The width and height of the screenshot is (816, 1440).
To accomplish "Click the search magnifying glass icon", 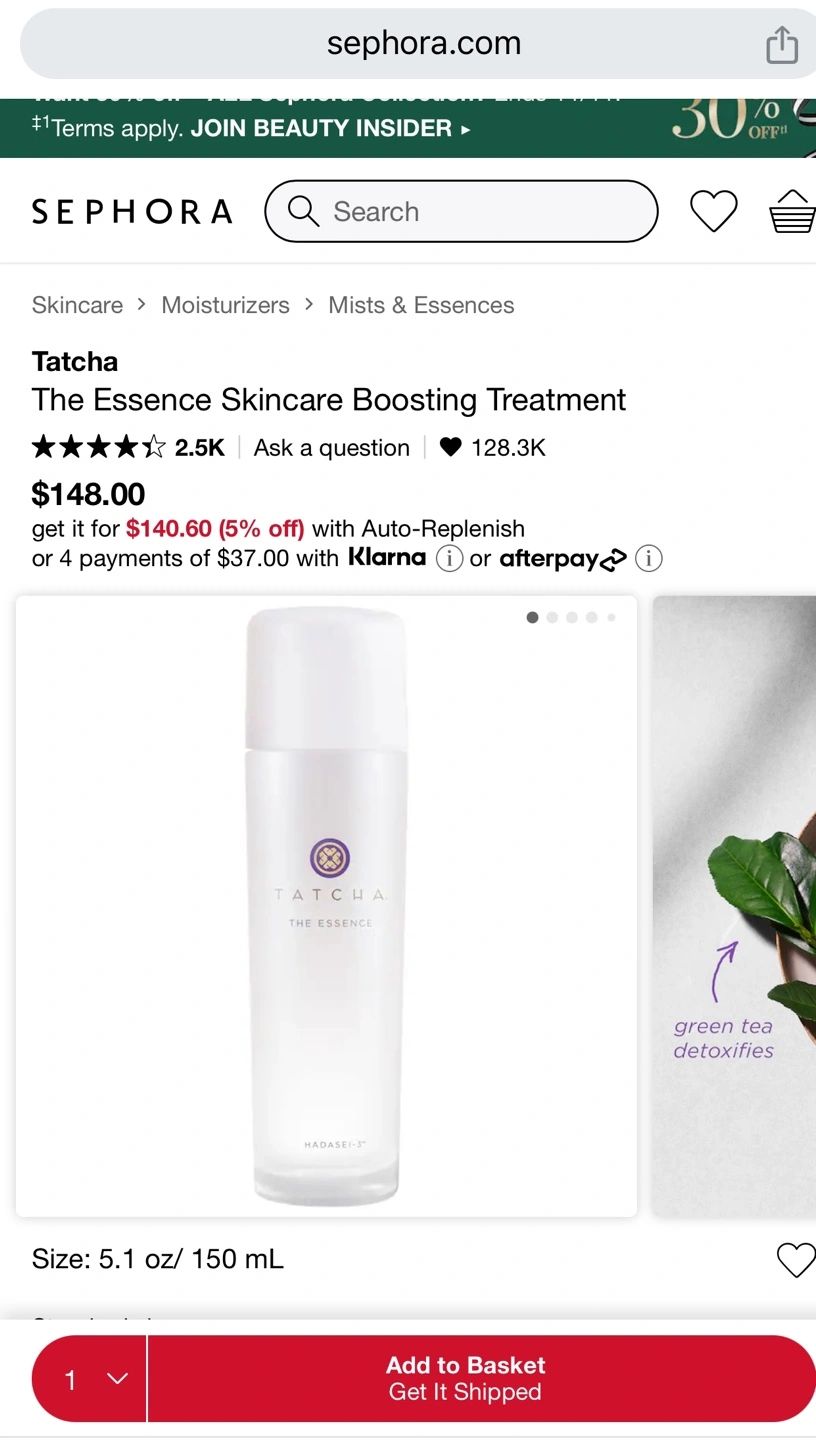I will click(x=303, y=211).
